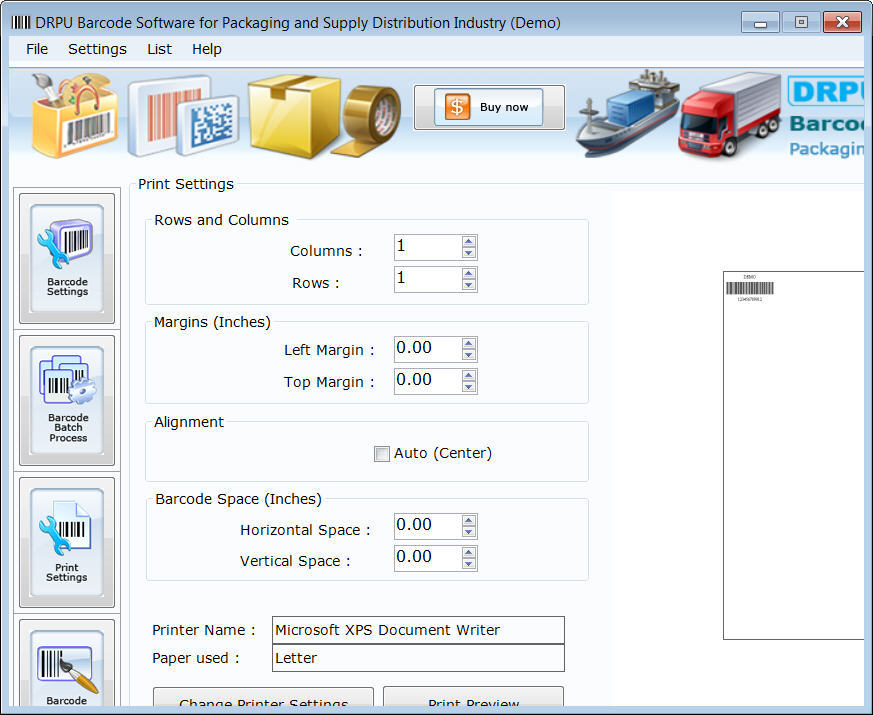Image resolution: width=873 pixels, height=715 pixels.
Task: Click the Change Printer Settings button
Action: (x=263, y=698)
